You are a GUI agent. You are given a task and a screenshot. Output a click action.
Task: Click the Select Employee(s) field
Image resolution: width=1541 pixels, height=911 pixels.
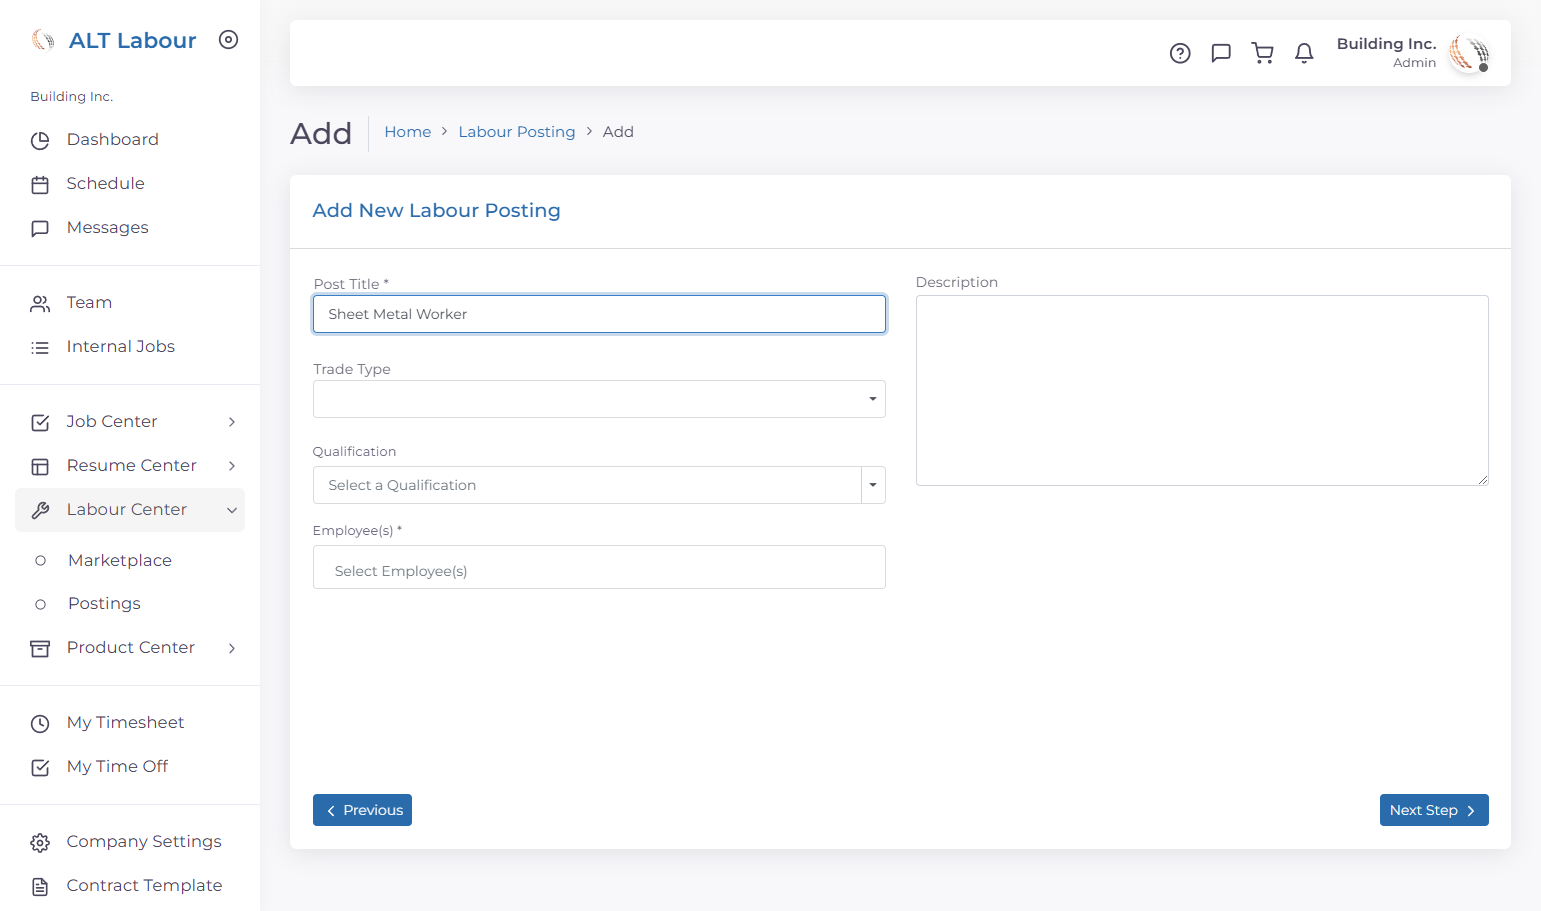(599, 567)
